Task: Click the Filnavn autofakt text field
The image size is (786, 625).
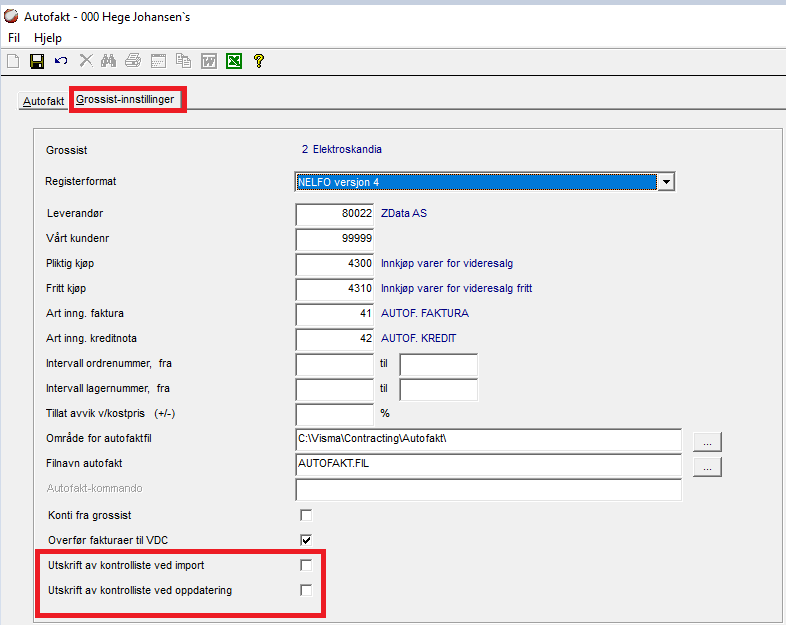Action: 489,464
